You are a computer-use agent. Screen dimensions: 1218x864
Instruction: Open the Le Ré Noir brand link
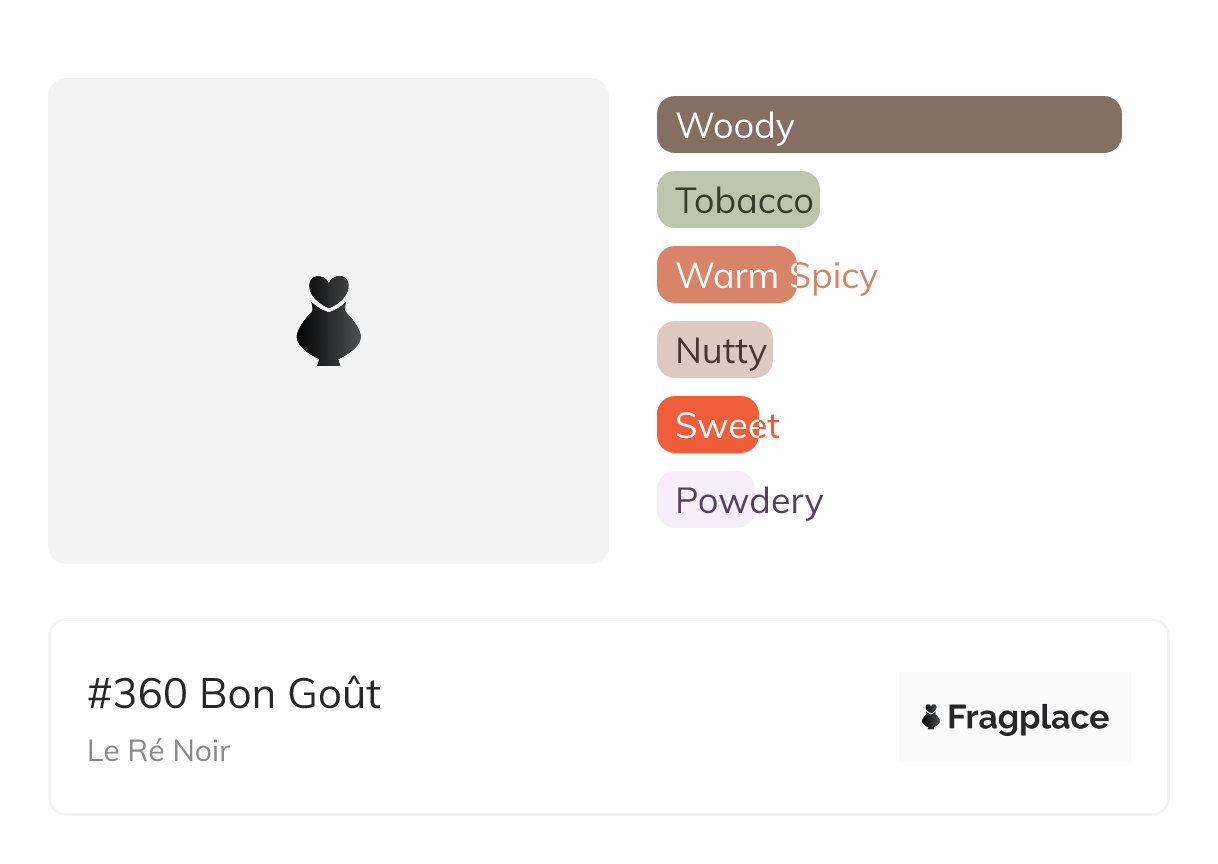pyautogui.click(x=158, y=751)
